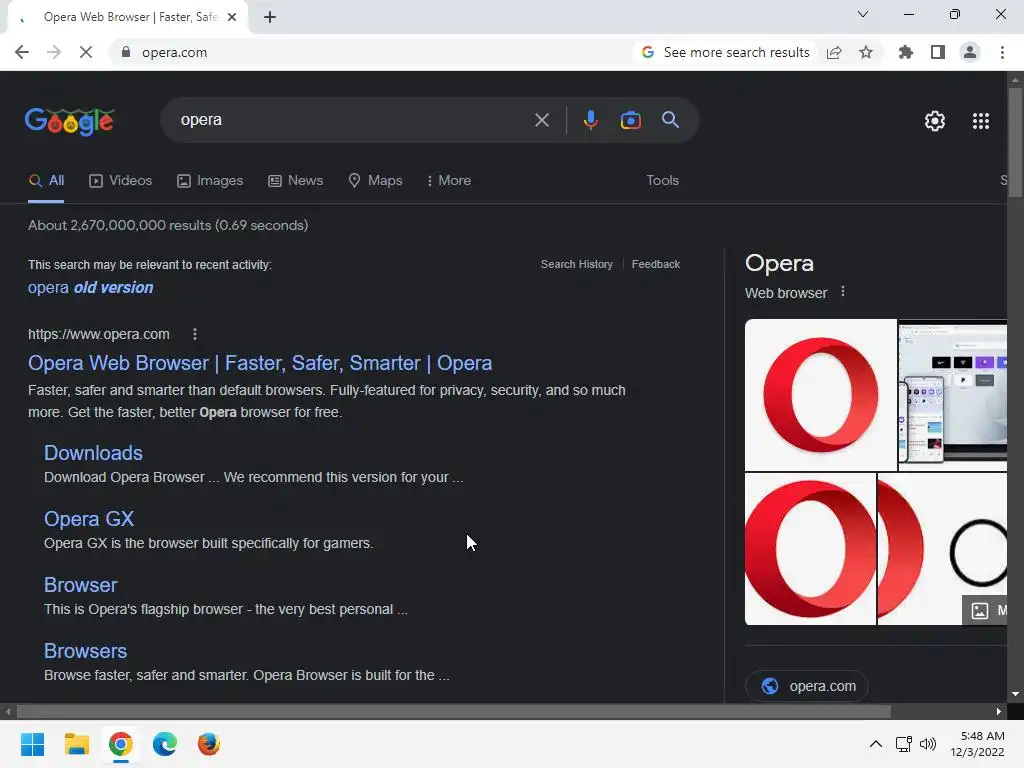
Task: Open the side panel icon
Action: pos(938,52)
